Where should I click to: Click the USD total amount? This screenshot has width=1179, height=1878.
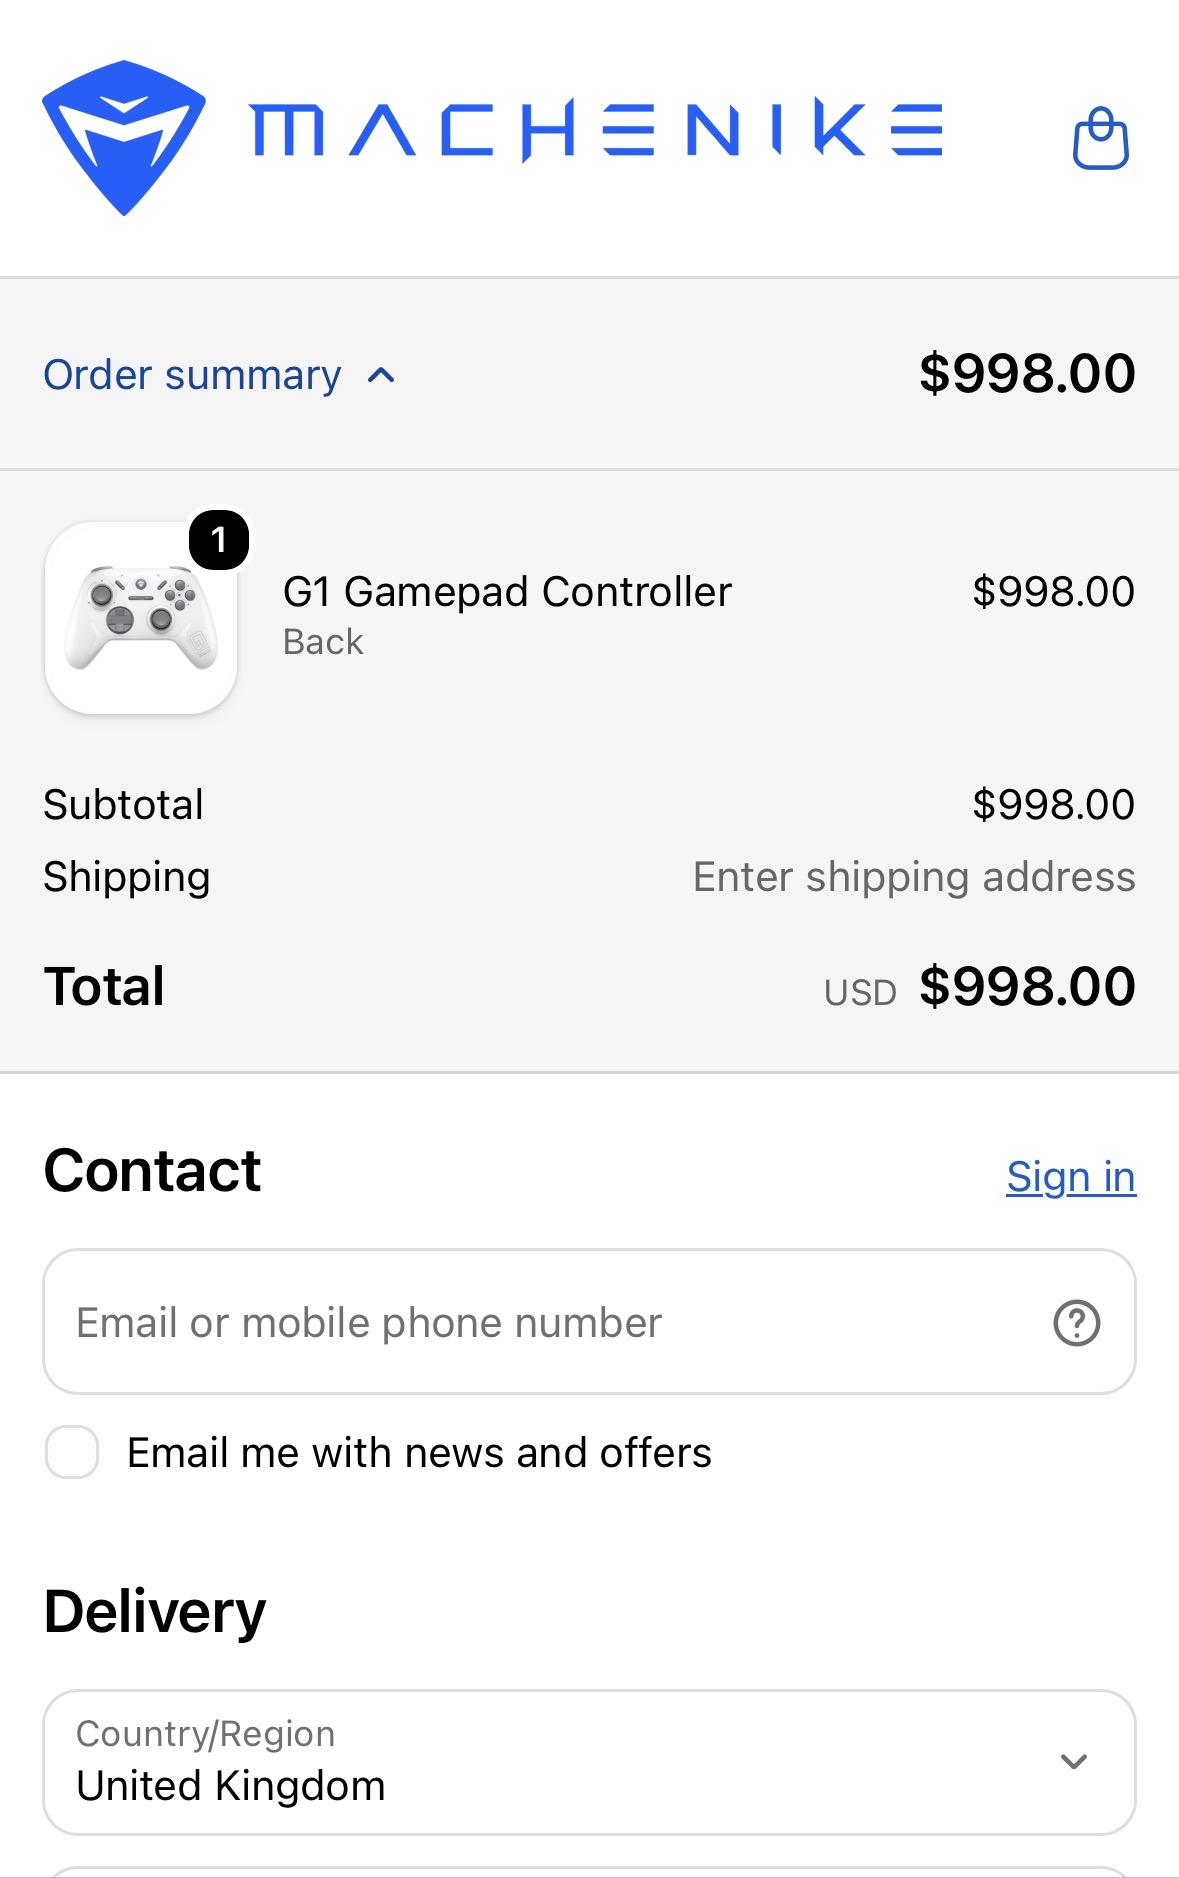click(1027, 987)
